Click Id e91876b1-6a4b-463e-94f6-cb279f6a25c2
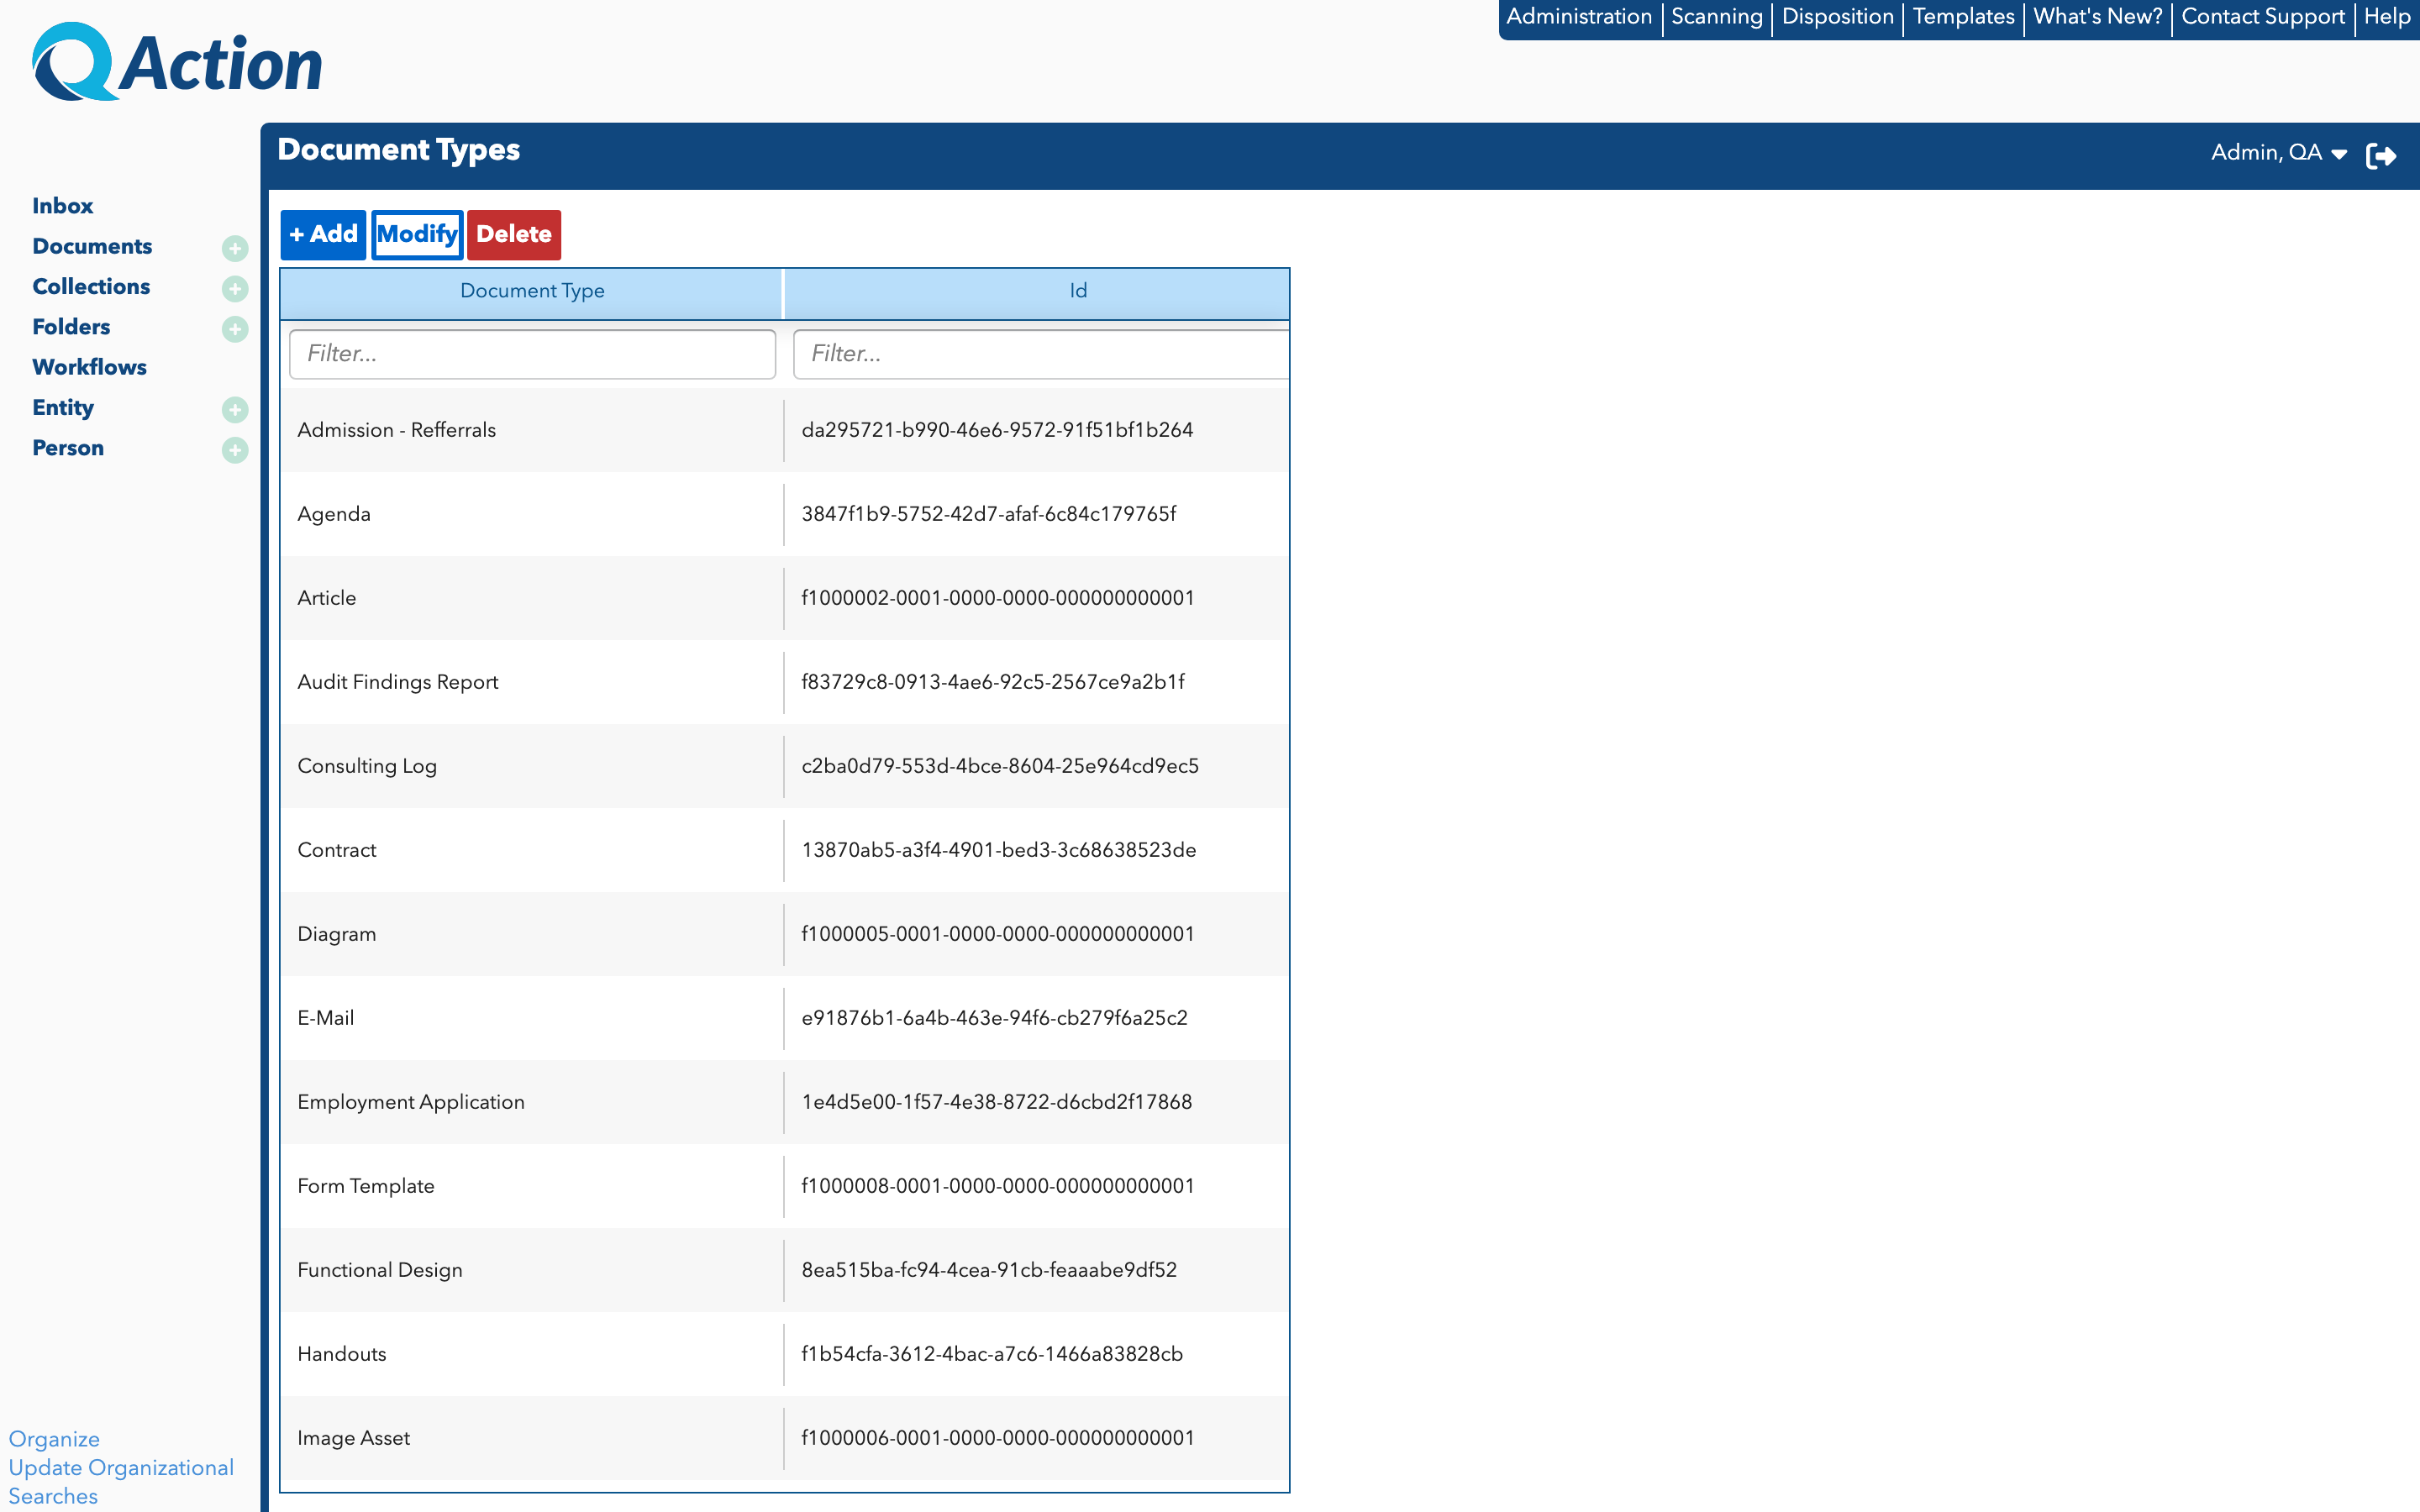 point(995,1018)
